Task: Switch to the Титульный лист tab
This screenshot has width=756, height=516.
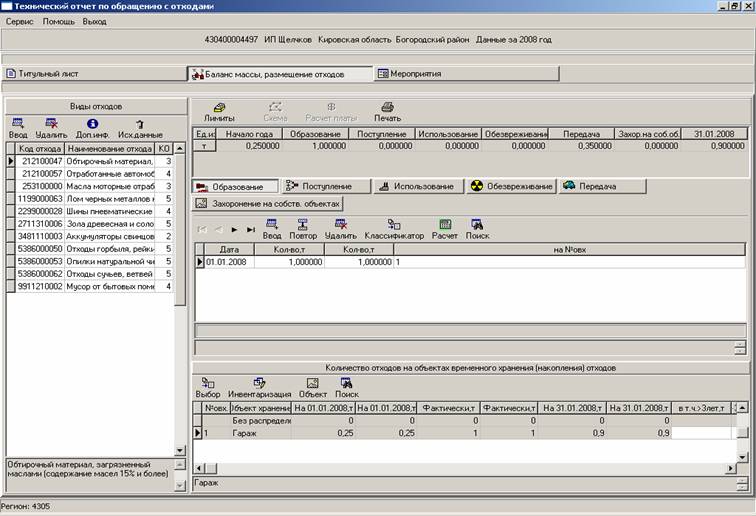Action: click(50, 74)
